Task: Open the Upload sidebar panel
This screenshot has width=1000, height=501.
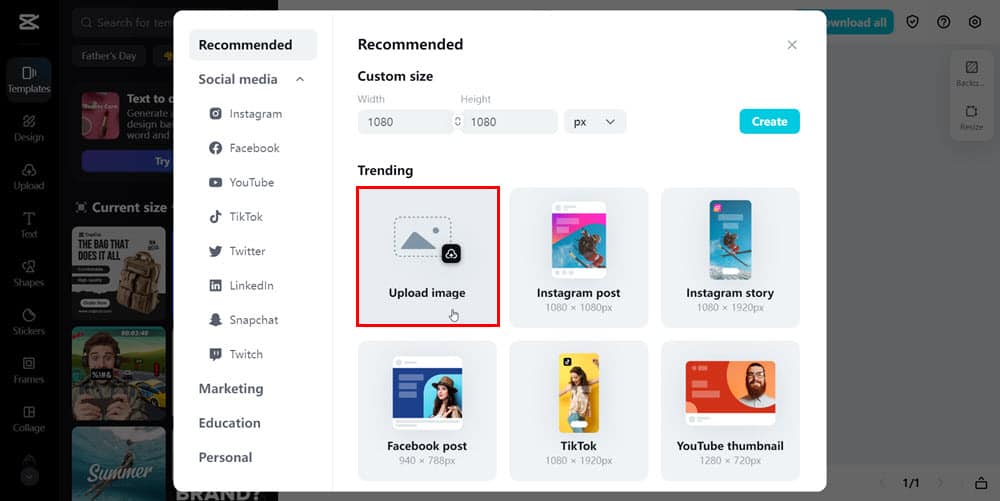Action: (29, 177)
